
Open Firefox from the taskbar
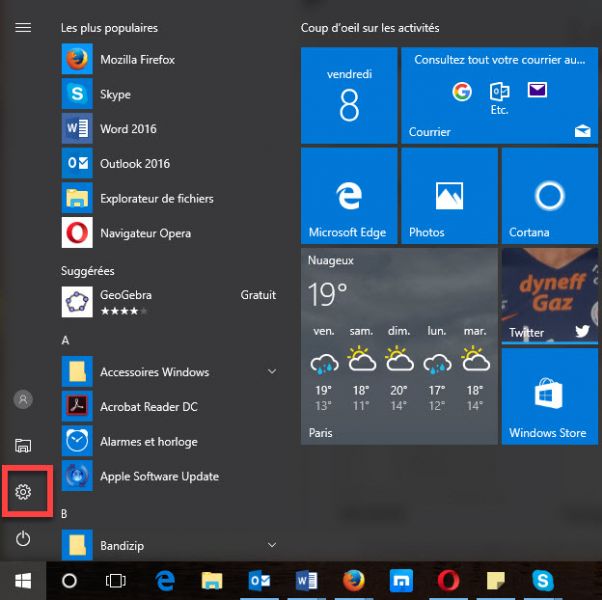coord(354,580)
